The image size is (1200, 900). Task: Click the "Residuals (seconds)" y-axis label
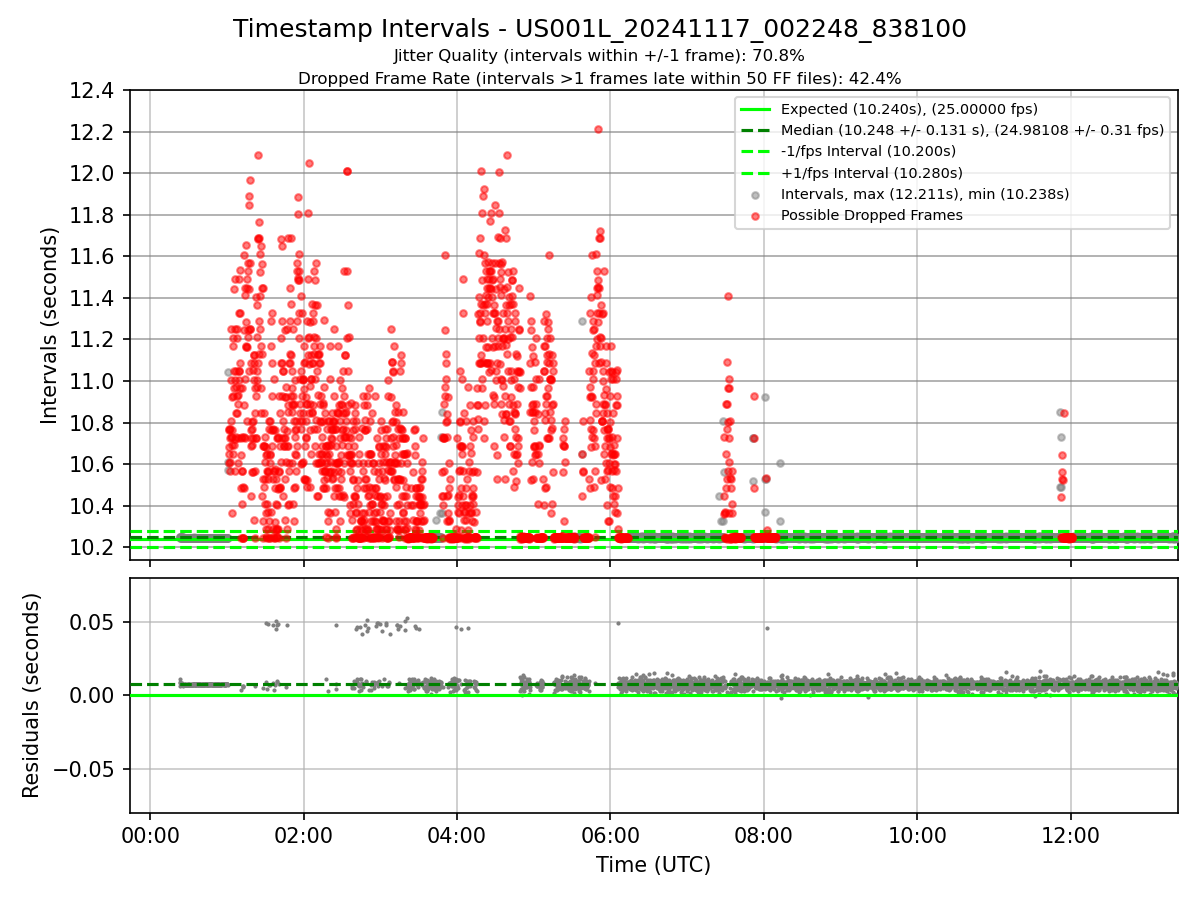point(32,695)
